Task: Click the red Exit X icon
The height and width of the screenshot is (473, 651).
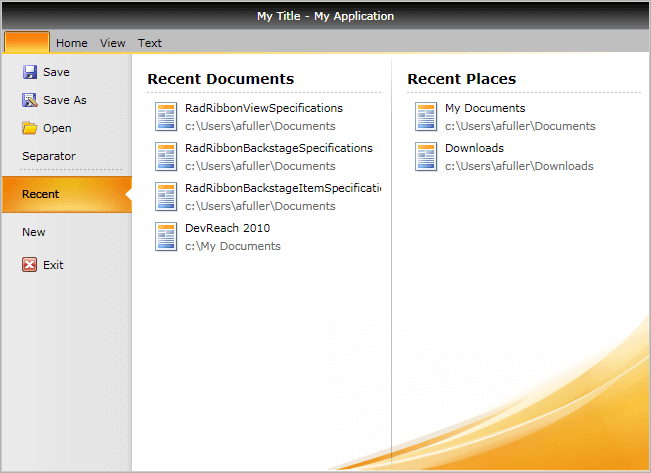Action: pos(29,265)
